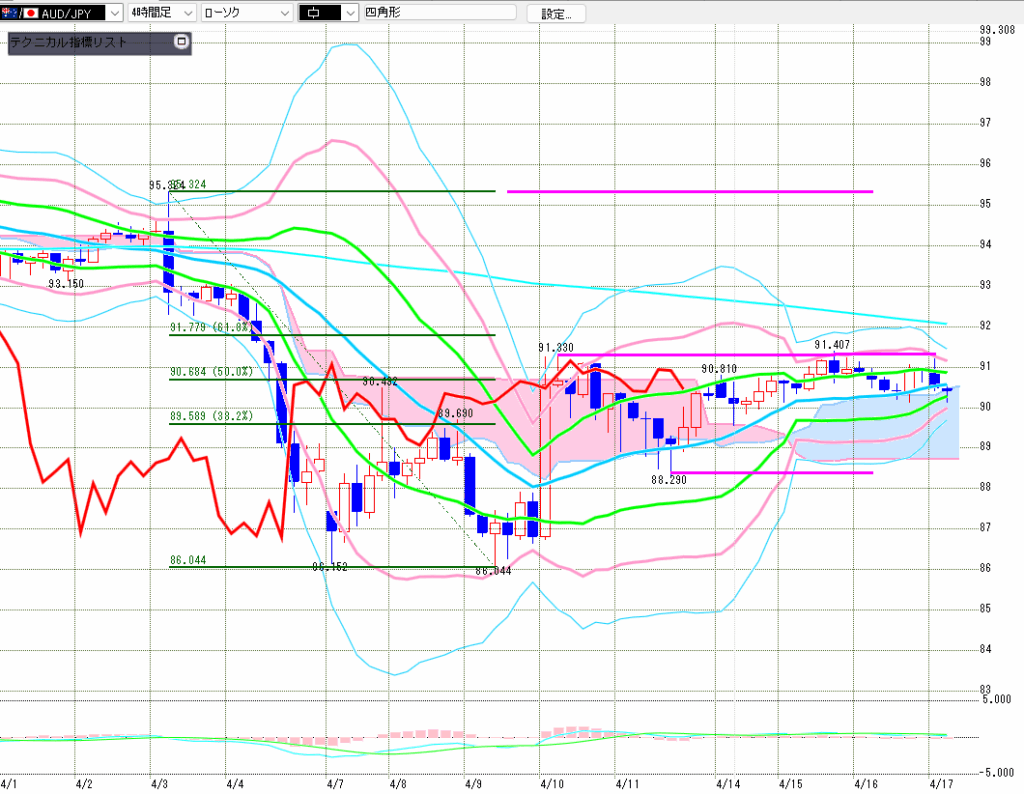The image size is (1024, 794).
Task: Click the 91.407 high price label
Action: point(832,344)
